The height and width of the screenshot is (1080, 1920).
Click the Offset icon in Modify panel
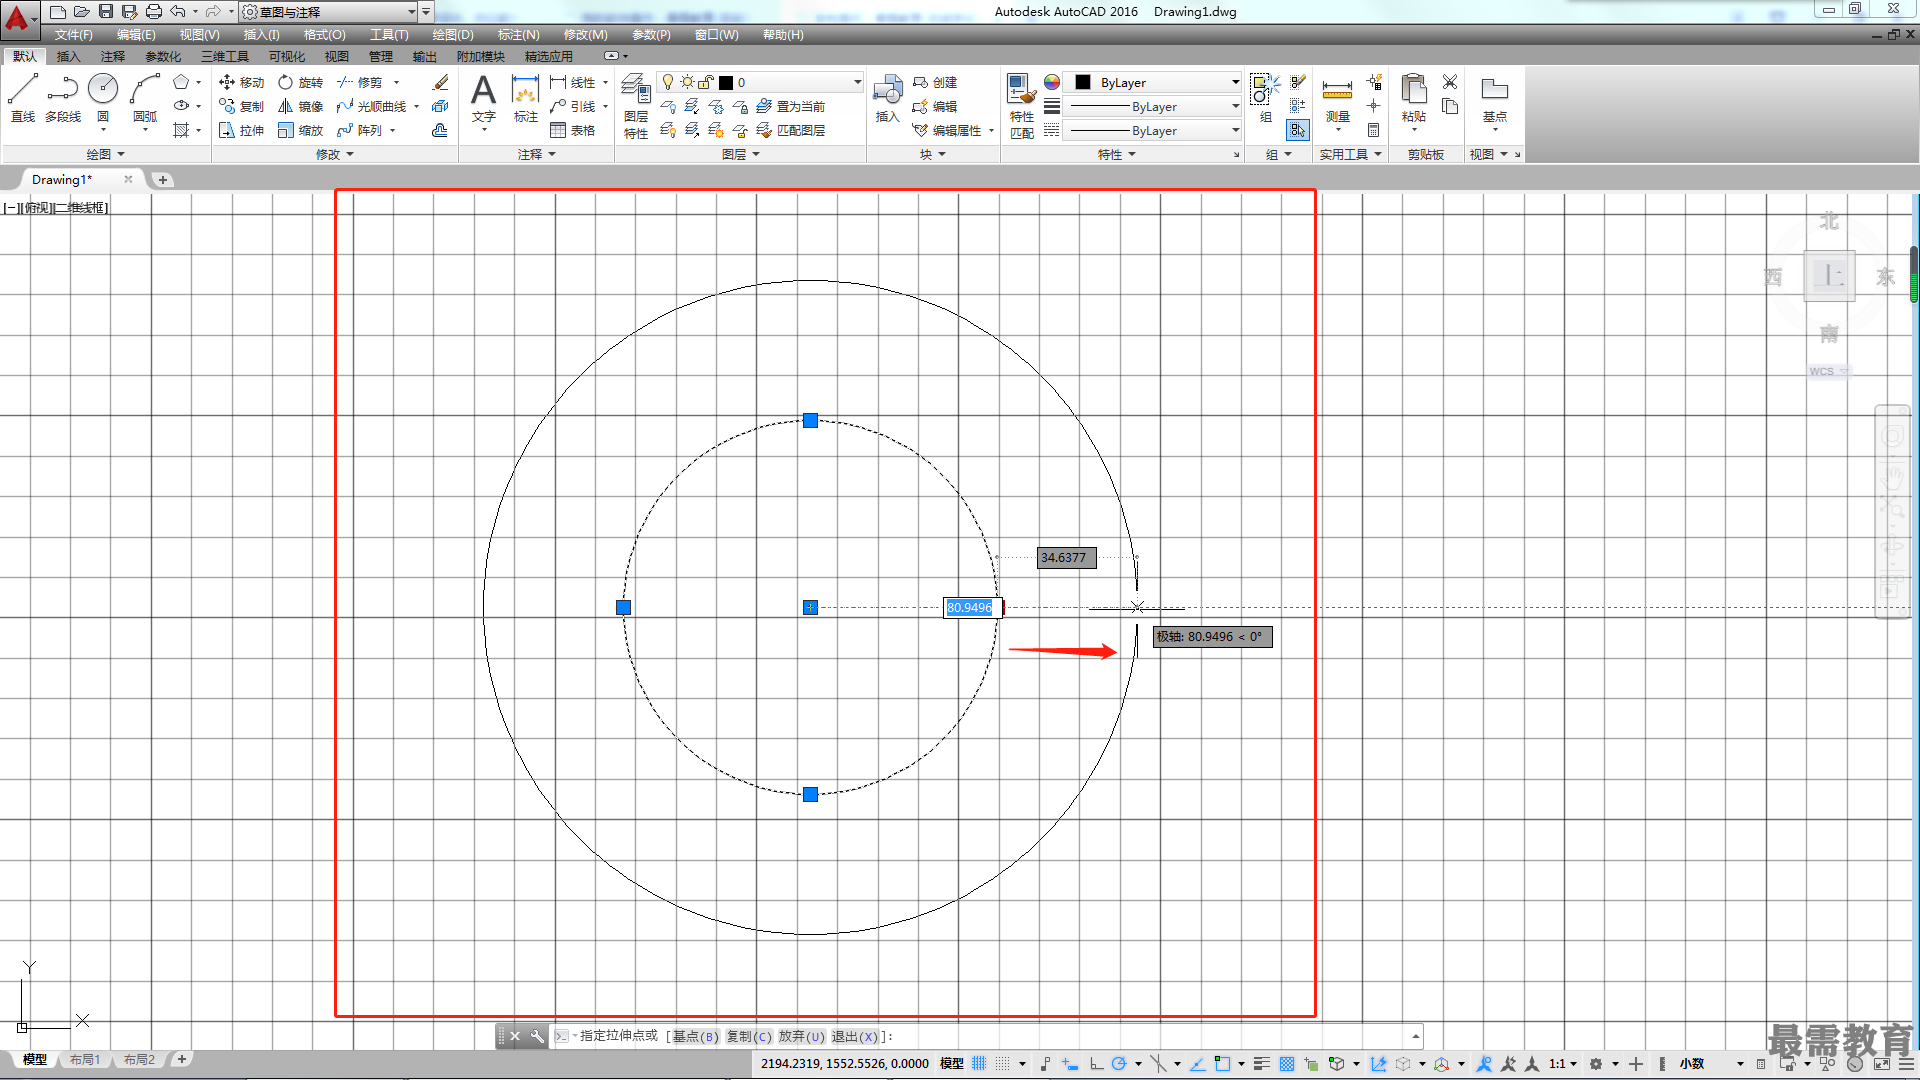pyautogui.click(x=440, y=130)
